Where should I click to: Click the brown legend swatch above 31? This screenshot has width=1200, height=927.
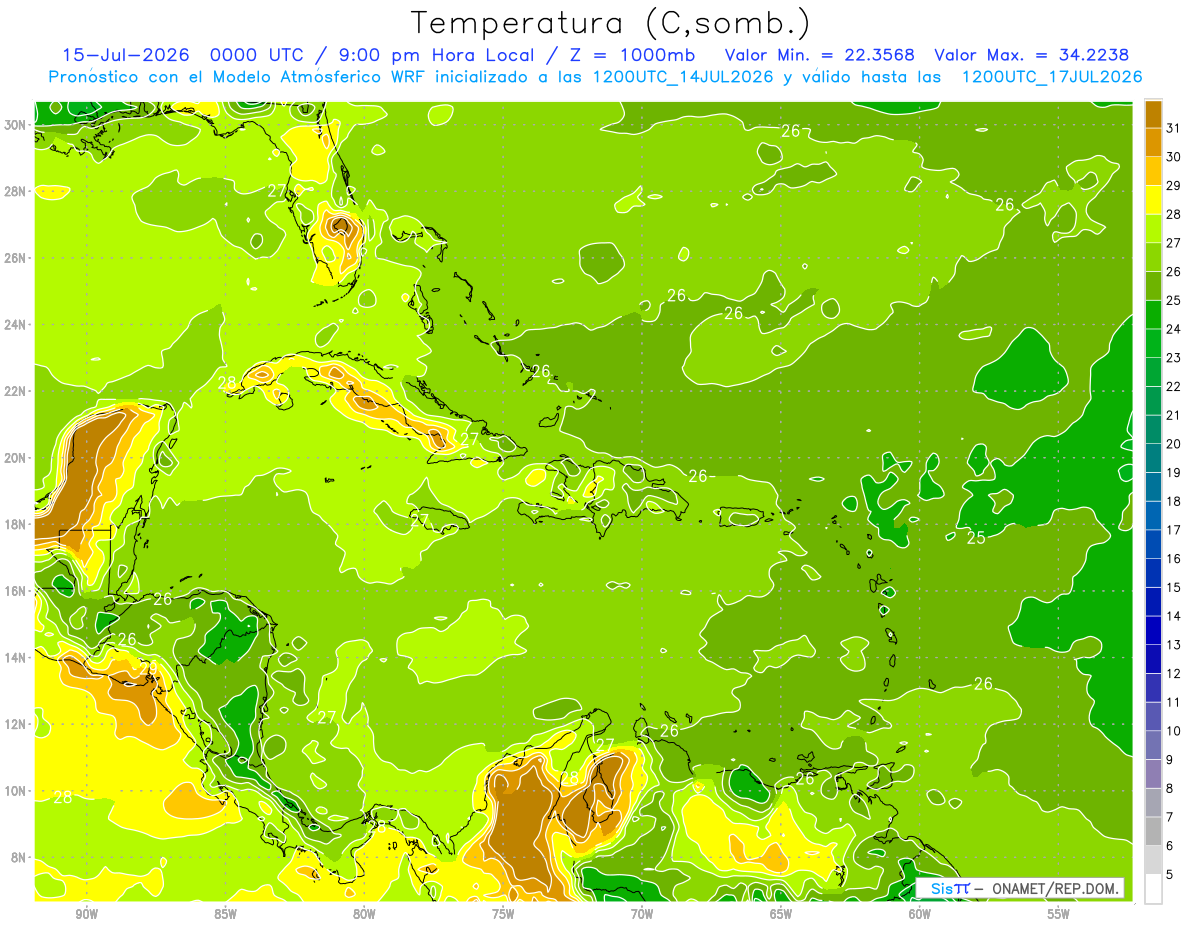click(1153, 114)
